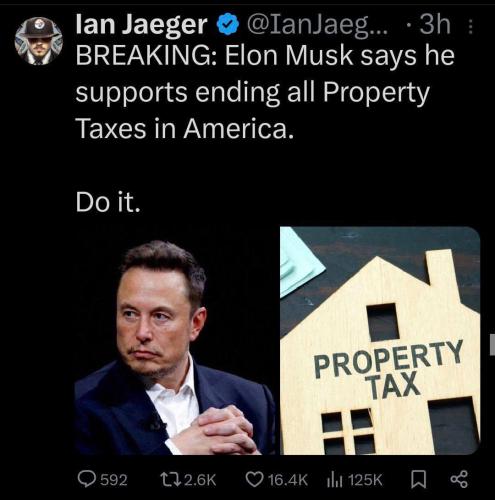Open Ian Jaeger's profile avatar picture
Screen dimensions: 495x500
[x=39, y=41]
